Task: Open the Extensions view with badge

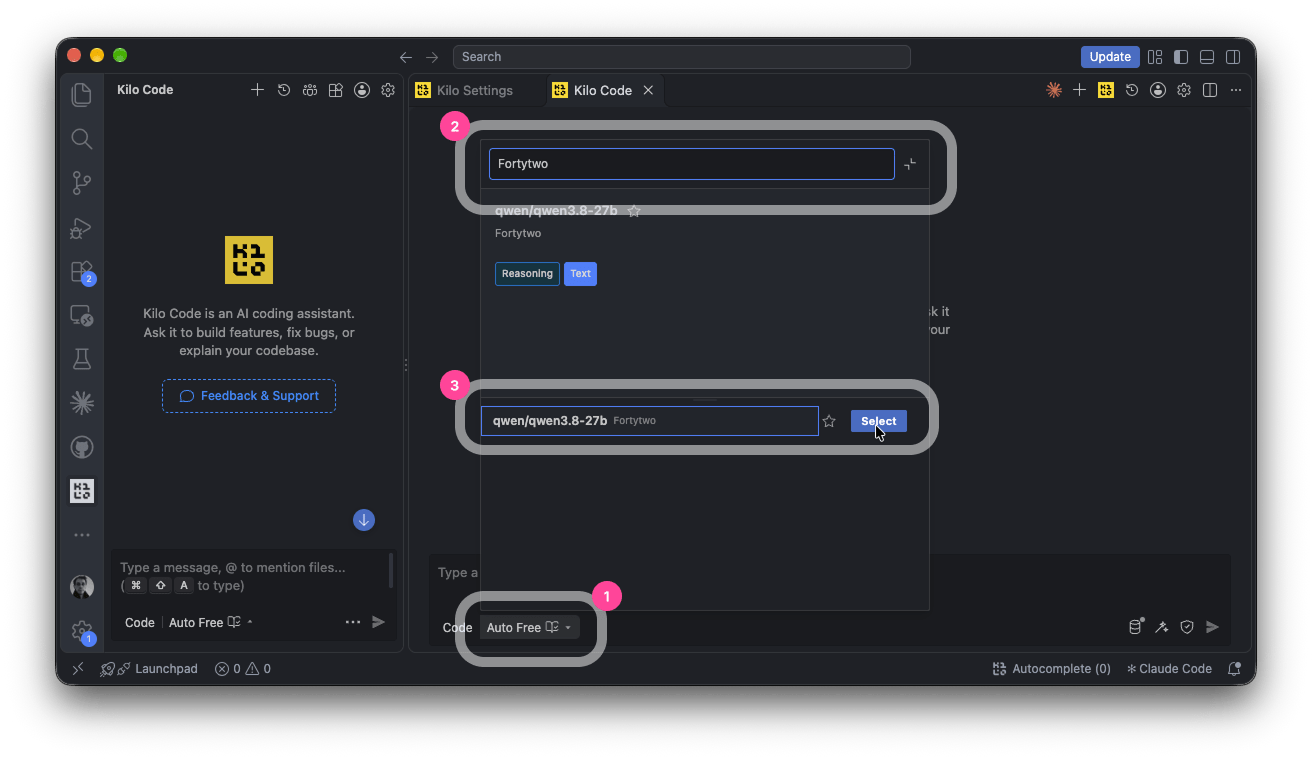Action: point(82,272)
